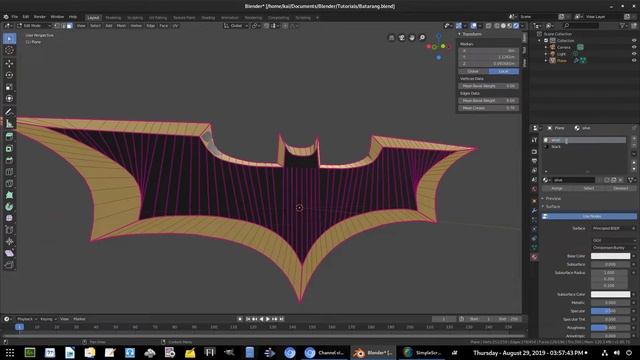Switch transform values to Global
640x360 pixels.
(x=473, y=71)
